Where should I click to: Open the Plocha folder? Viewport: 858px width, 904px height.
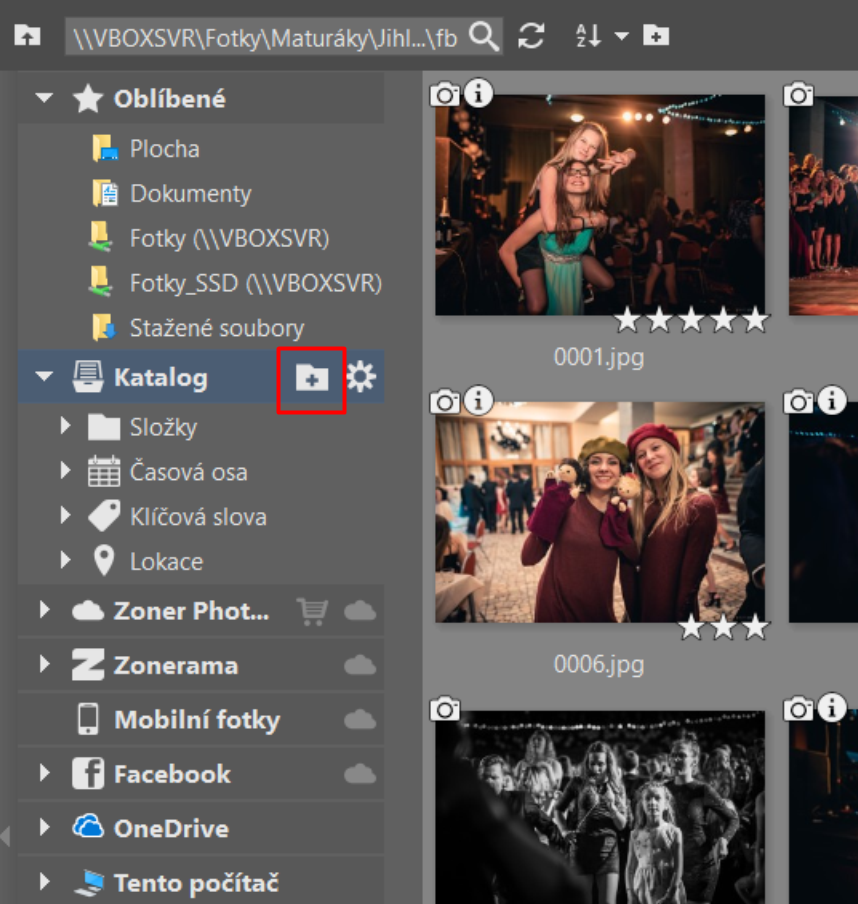(x=164, y=149)
